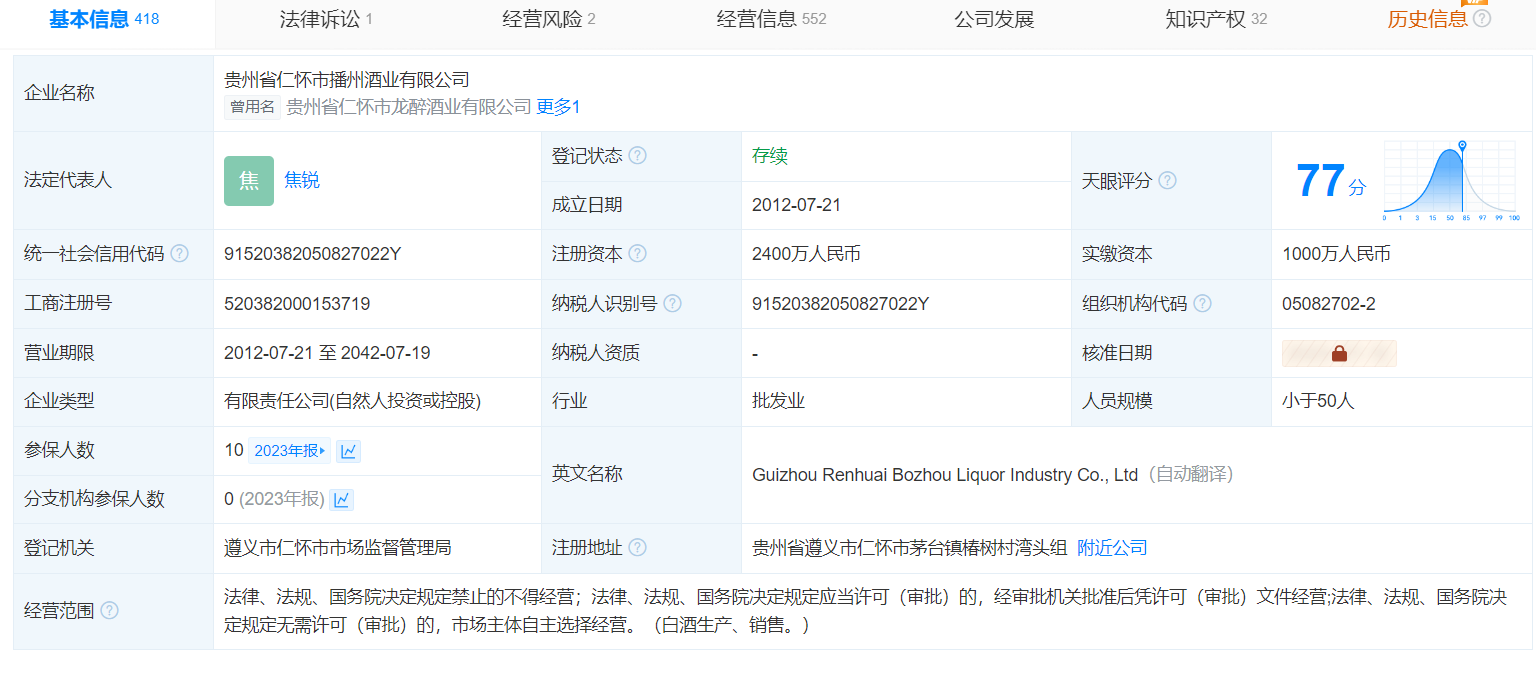Click help icon next to 天眼评分

tap(1167, 181)
